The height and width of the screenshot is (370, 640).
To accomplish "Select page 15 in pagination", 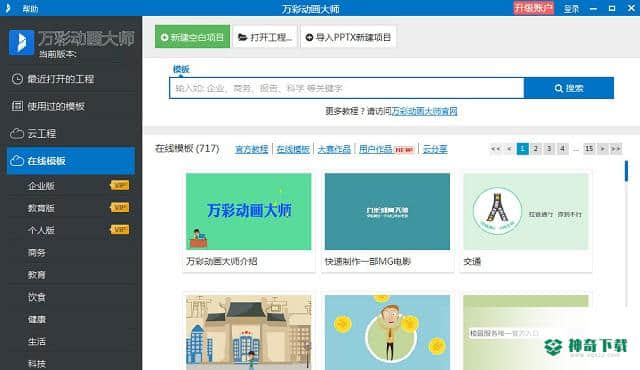I will point(589,149).
